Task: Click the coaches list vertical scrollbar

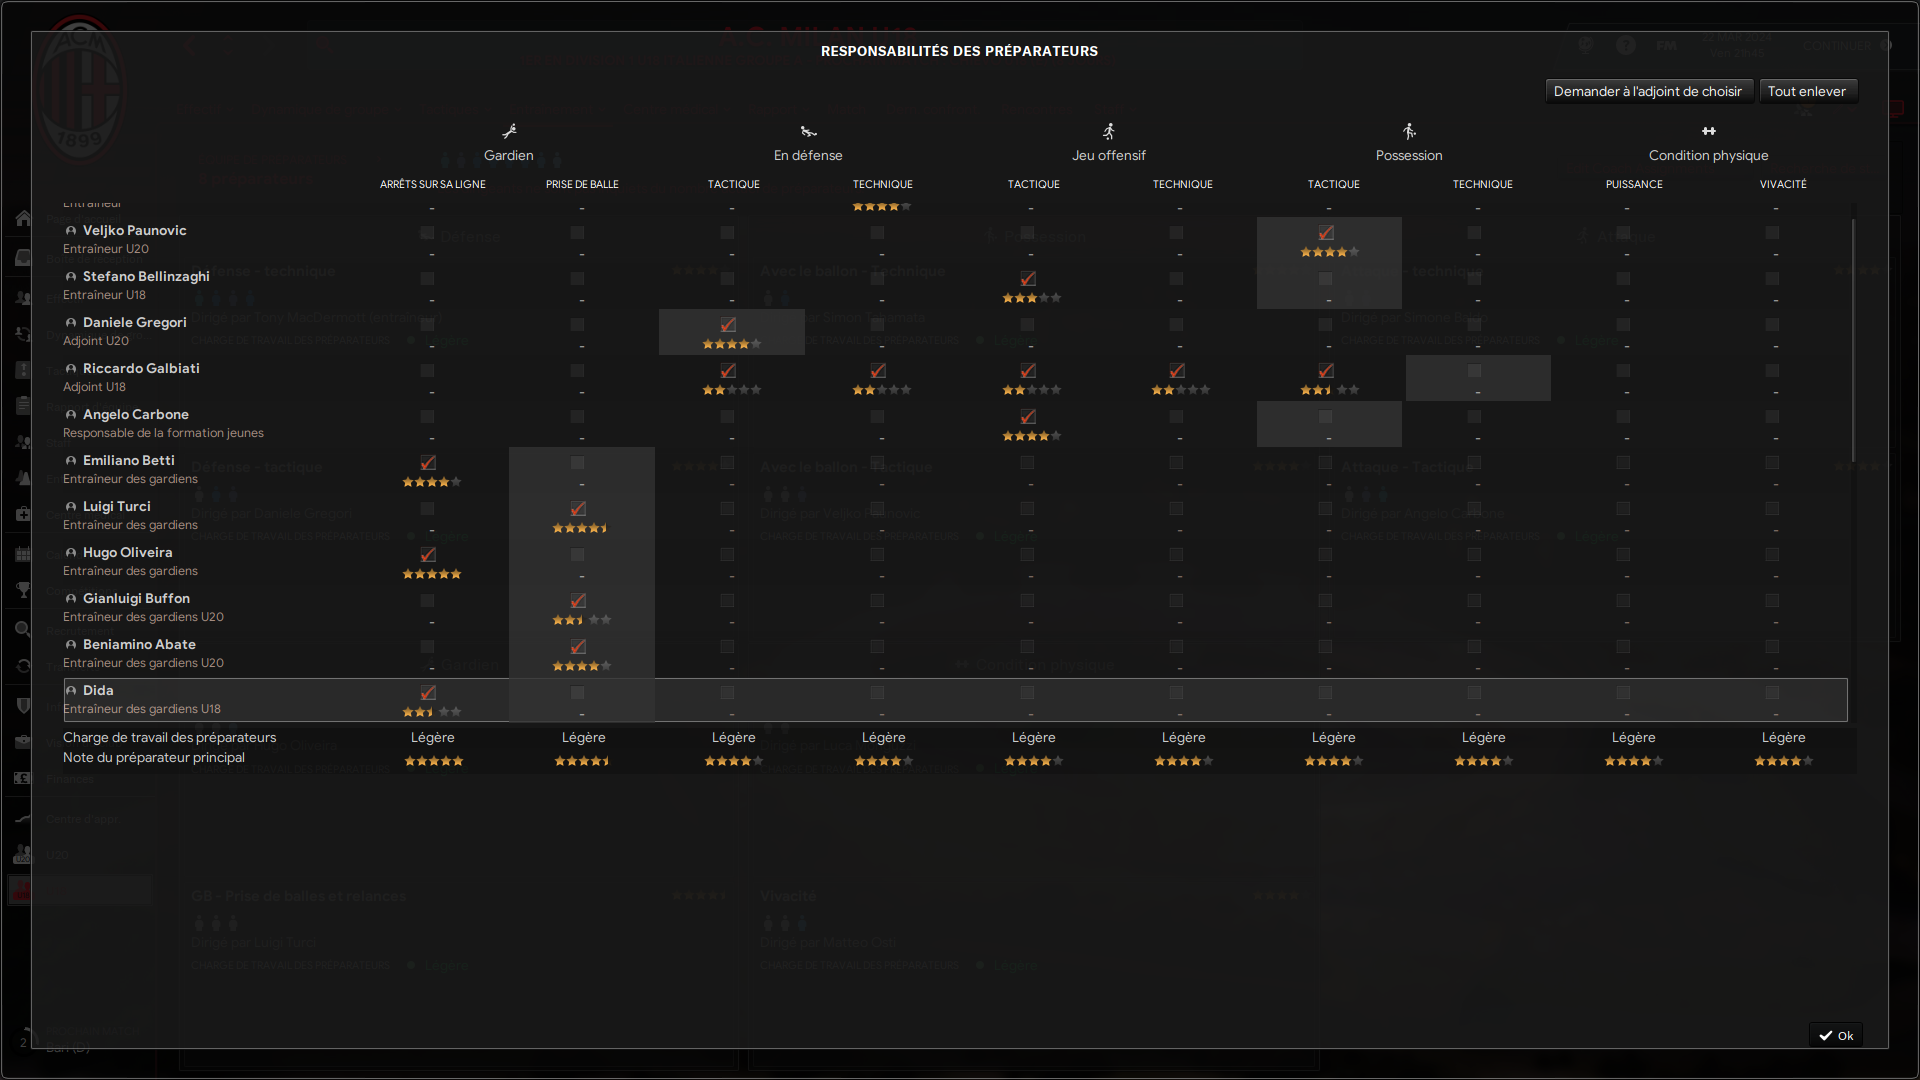Action: pos(1853,340)
